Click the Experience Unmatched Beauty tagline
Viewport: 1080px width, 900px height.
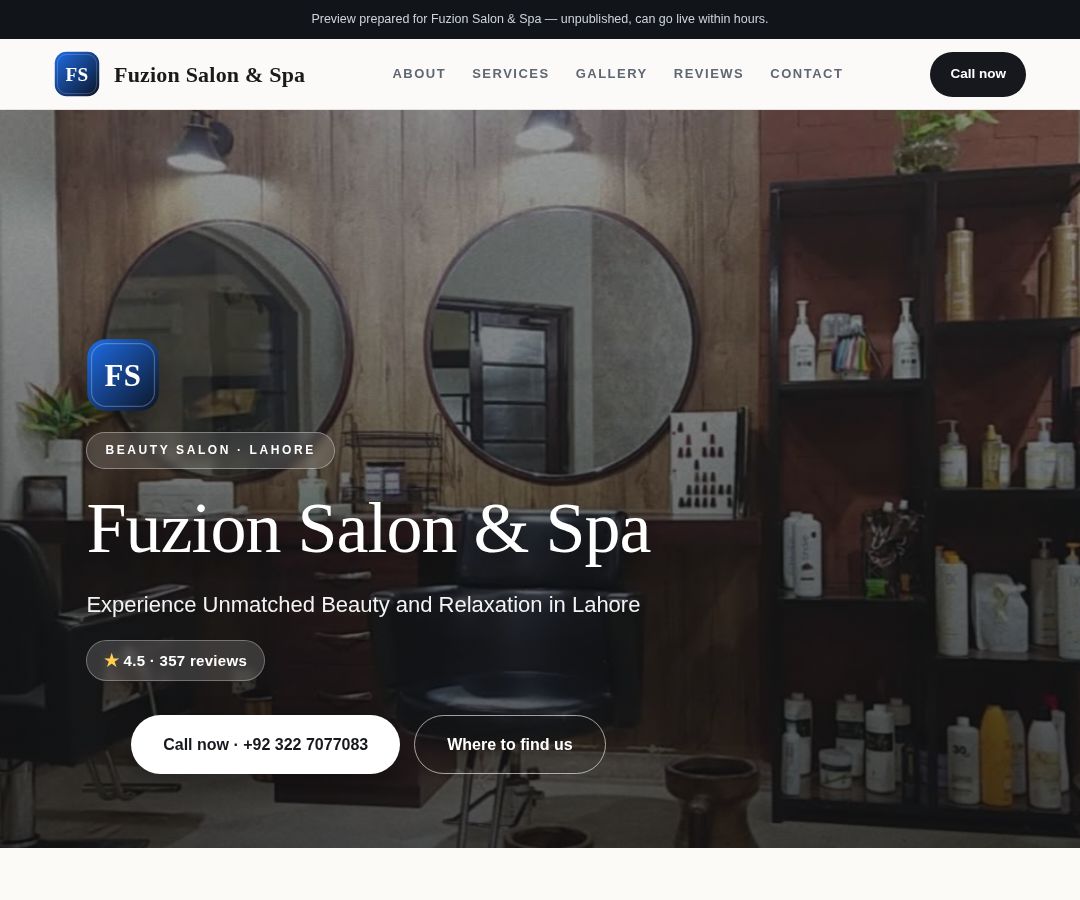tap(363, 605)
